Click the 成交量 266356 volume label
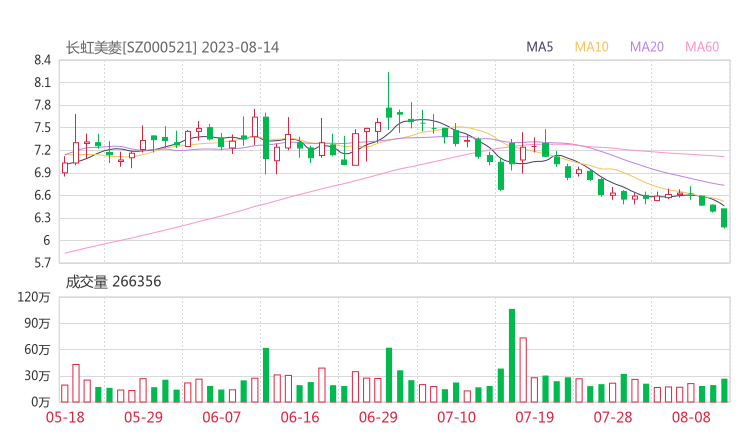This screenshot has width=740, height=440. click(x=113, y=282)
